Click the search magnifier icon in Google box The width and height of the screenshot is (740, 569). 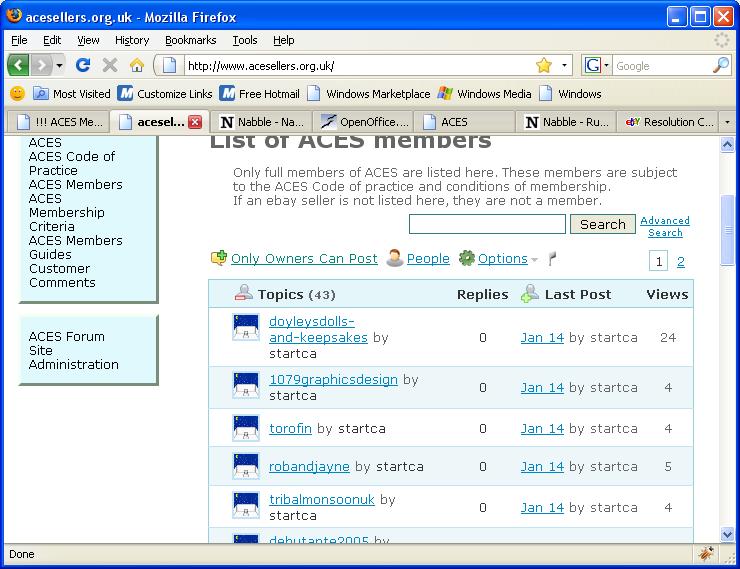[721, 65]
